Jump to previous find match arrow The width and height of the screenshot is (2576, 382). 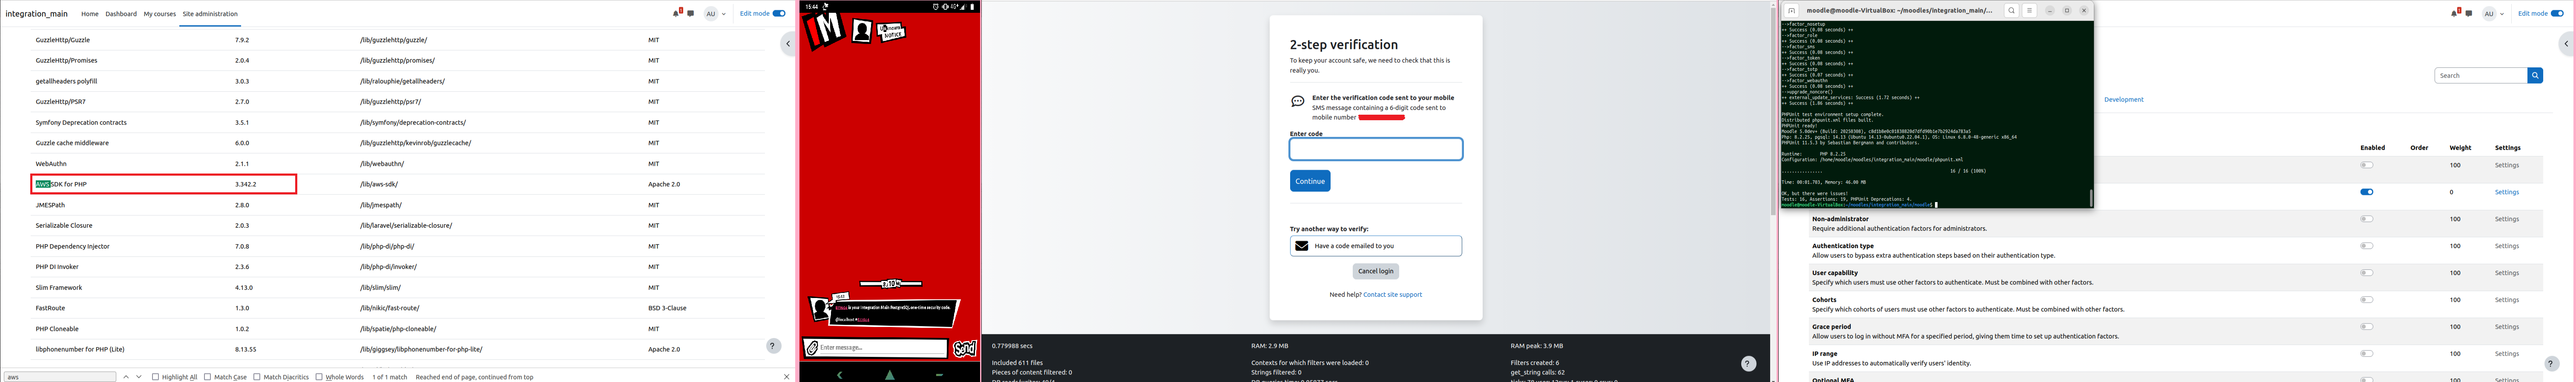[x=126, y=377]
